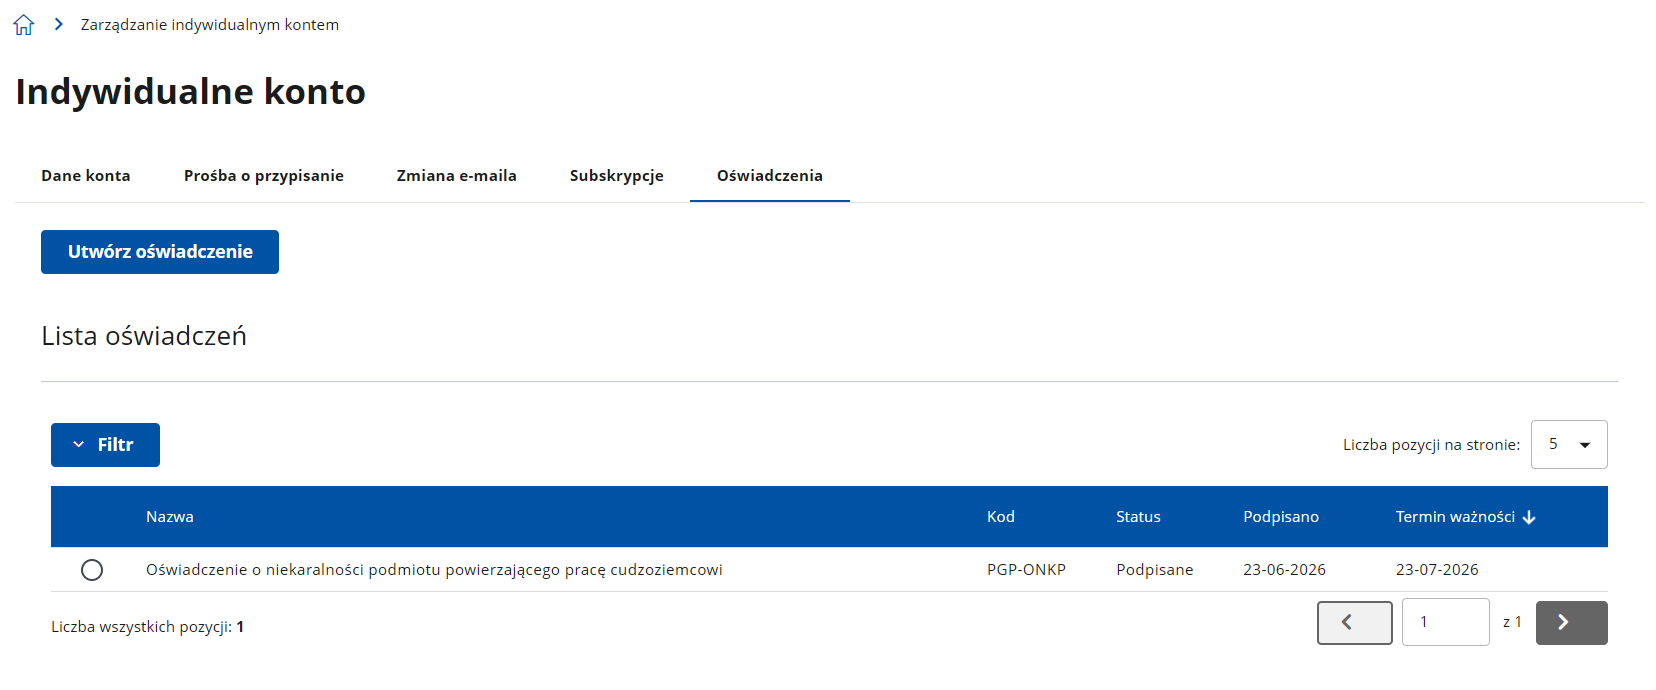The image size is (1656, 690).
Task: Expand the Filtr panel
Action: click(105, 445)
